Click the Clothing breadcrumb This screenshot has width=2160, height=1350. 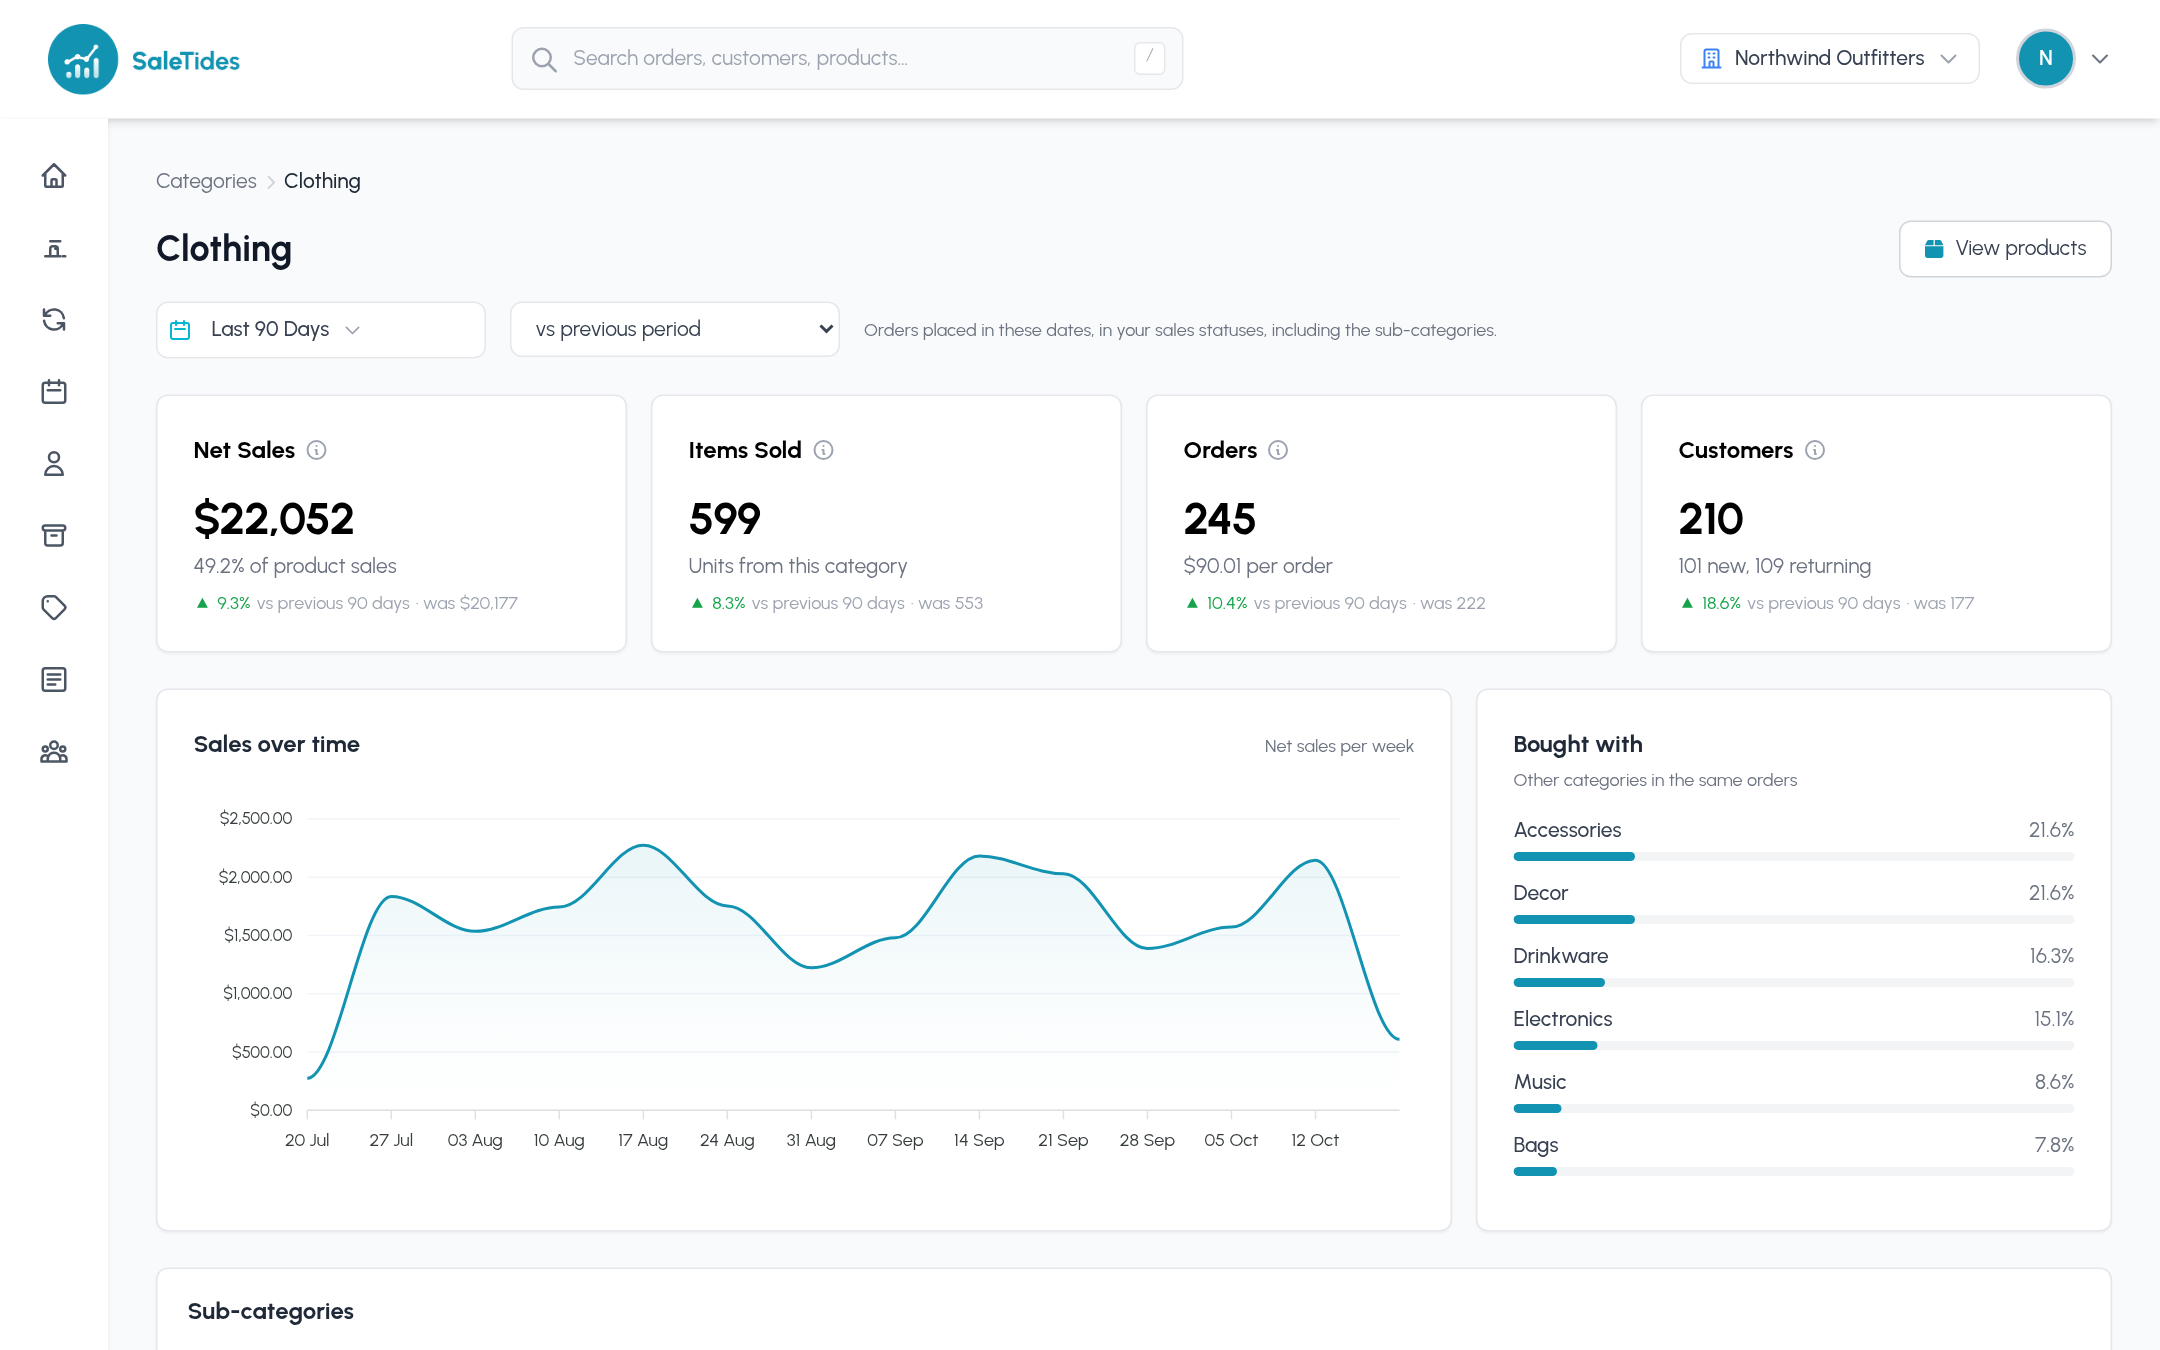tap(322, 181)
